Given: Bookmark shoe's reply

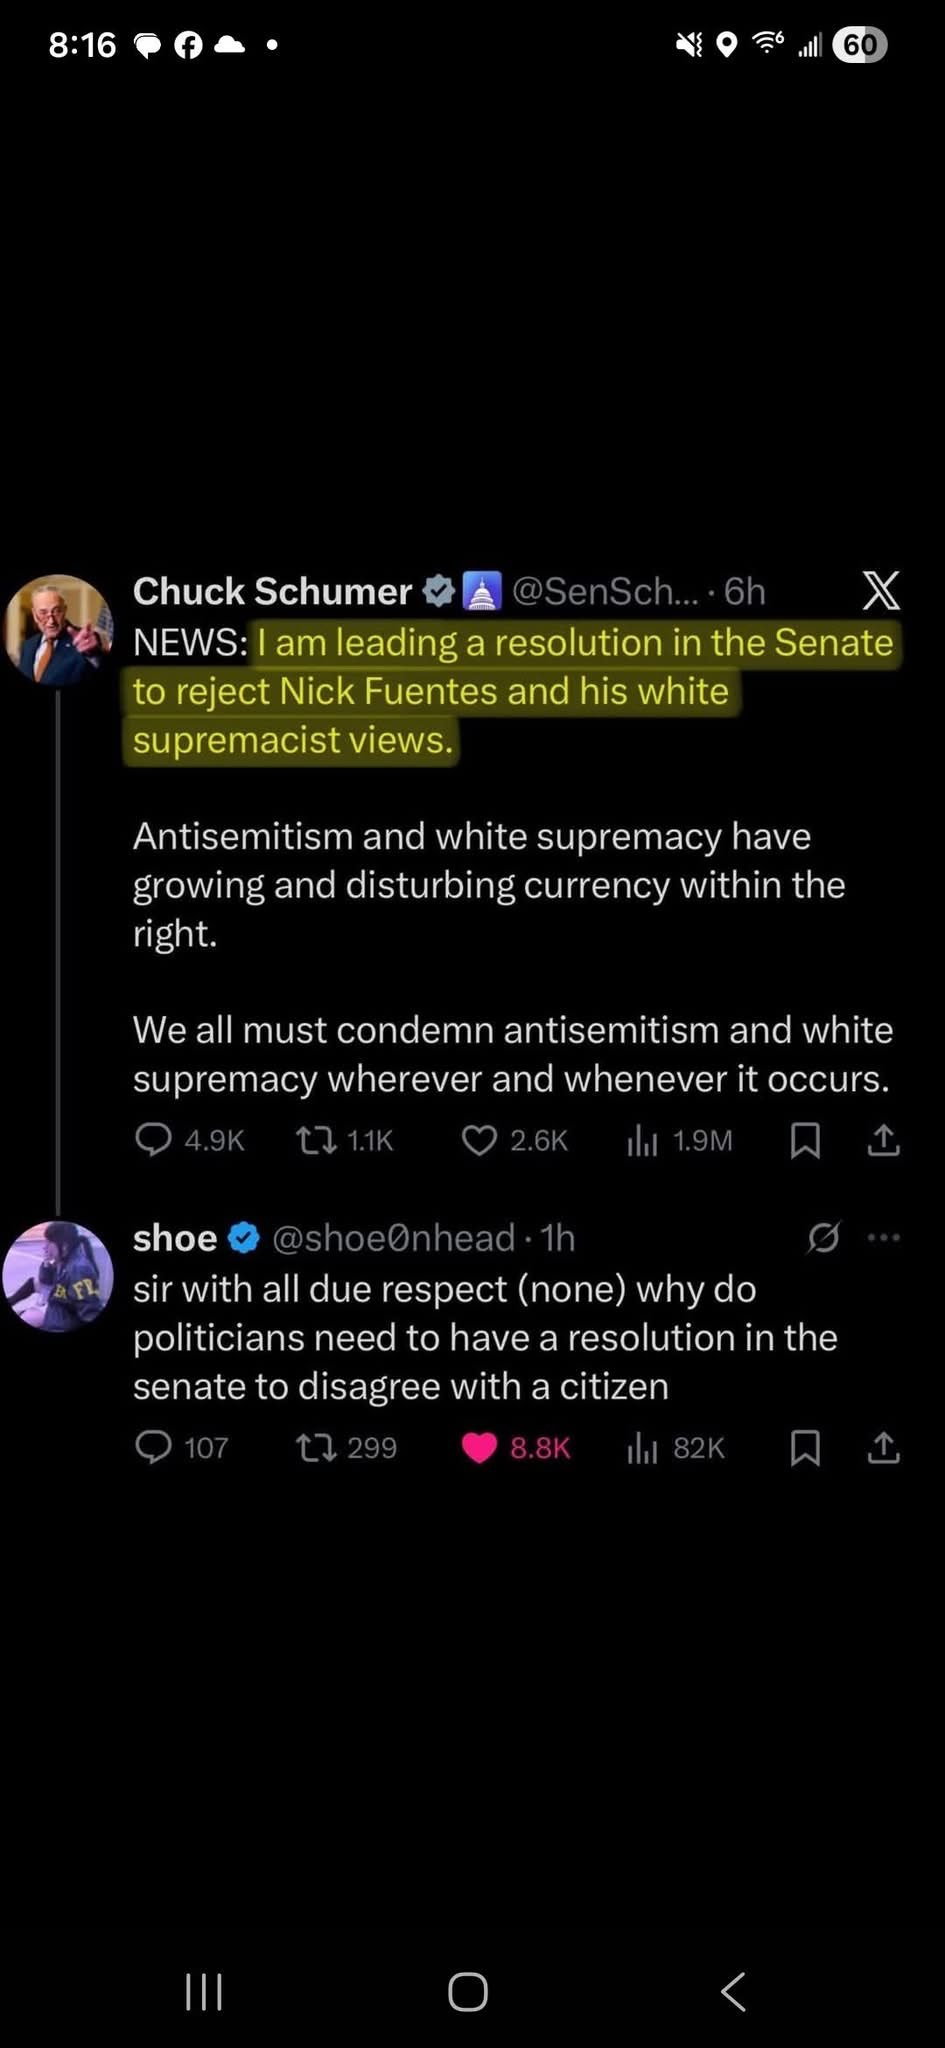Looking at the screenshot, I should [805, 1447].
